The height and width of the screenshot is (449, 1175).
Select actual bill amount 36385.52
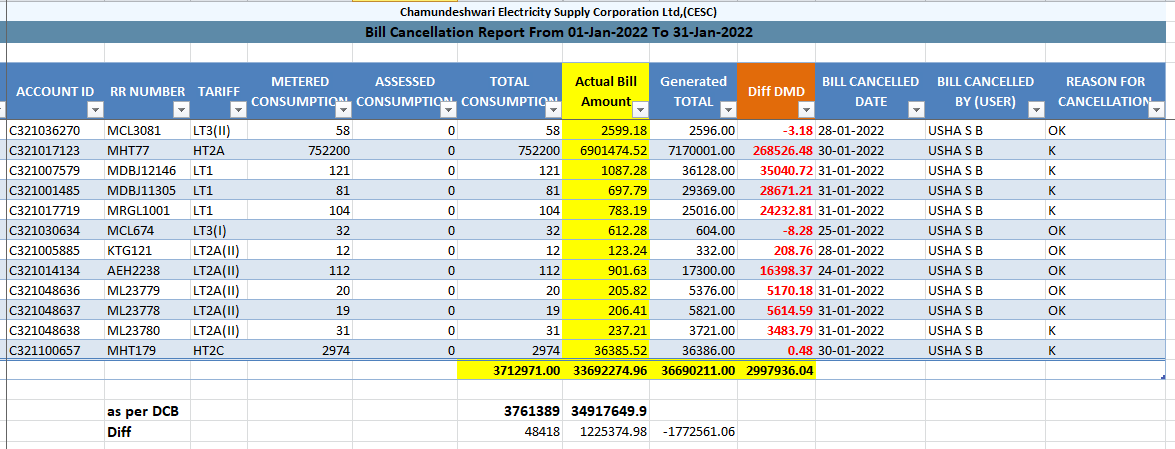coord(606,350)
